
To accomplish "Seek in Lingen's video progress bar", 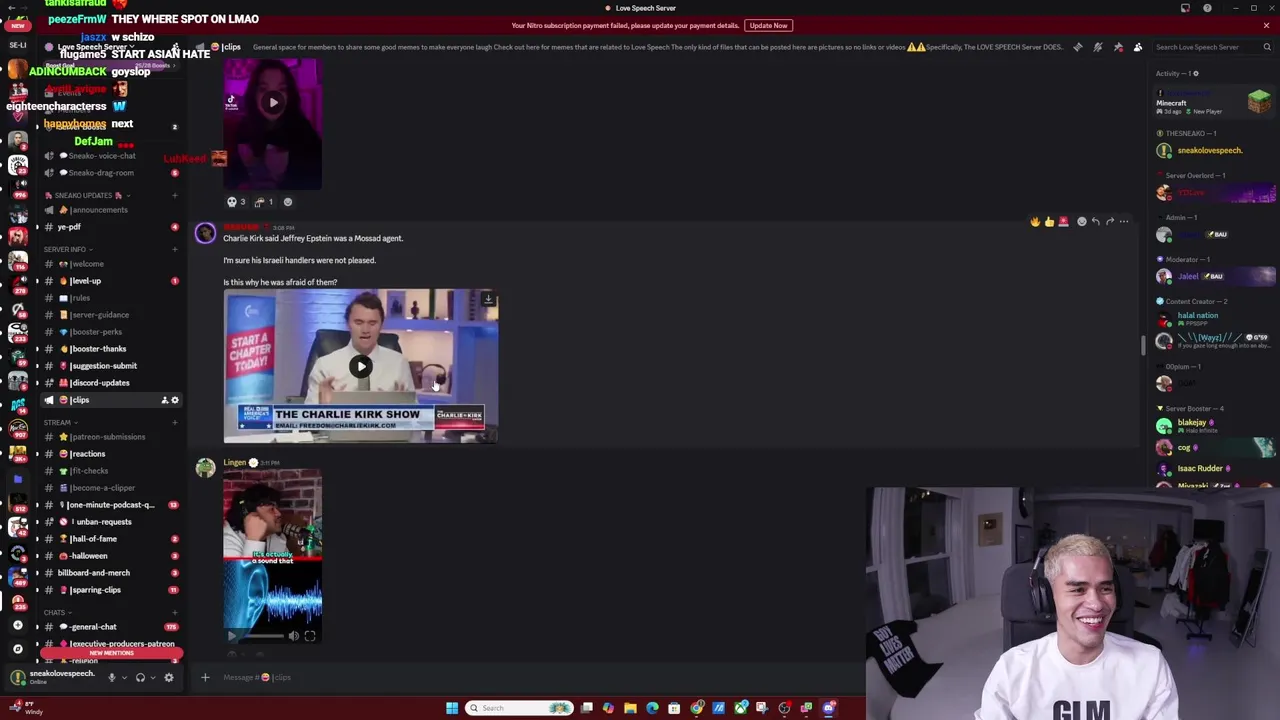I will pyautogui.click(x=262, y=636).
